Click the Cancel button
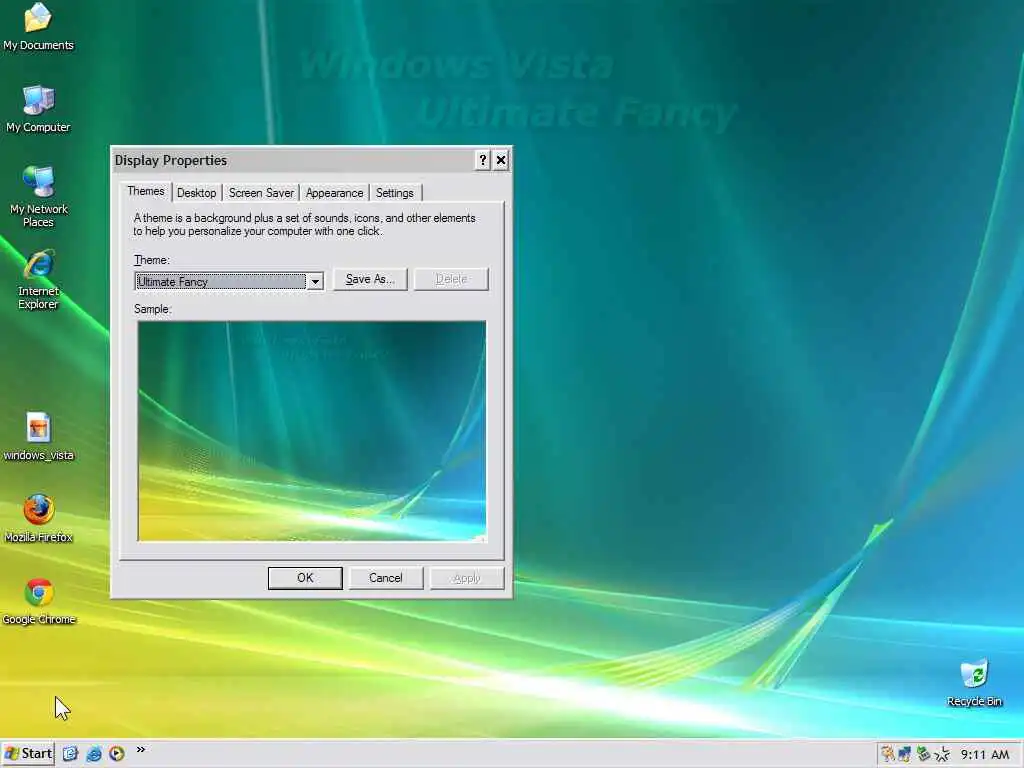Image resolution: width=1024 pixels, height=768 pixels. click(x=386, y=578)
